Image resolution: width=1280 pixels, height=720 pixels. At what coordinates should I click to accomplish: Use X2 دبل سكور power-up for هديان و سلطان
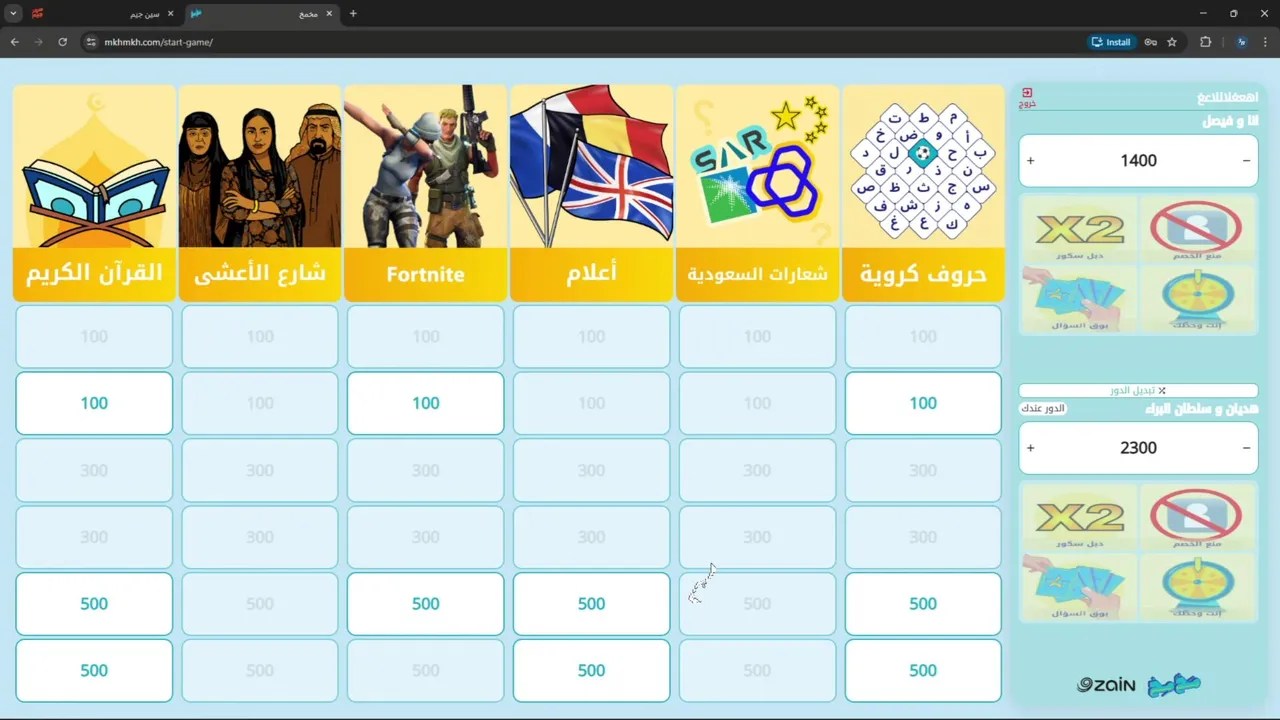(1079, 517)
